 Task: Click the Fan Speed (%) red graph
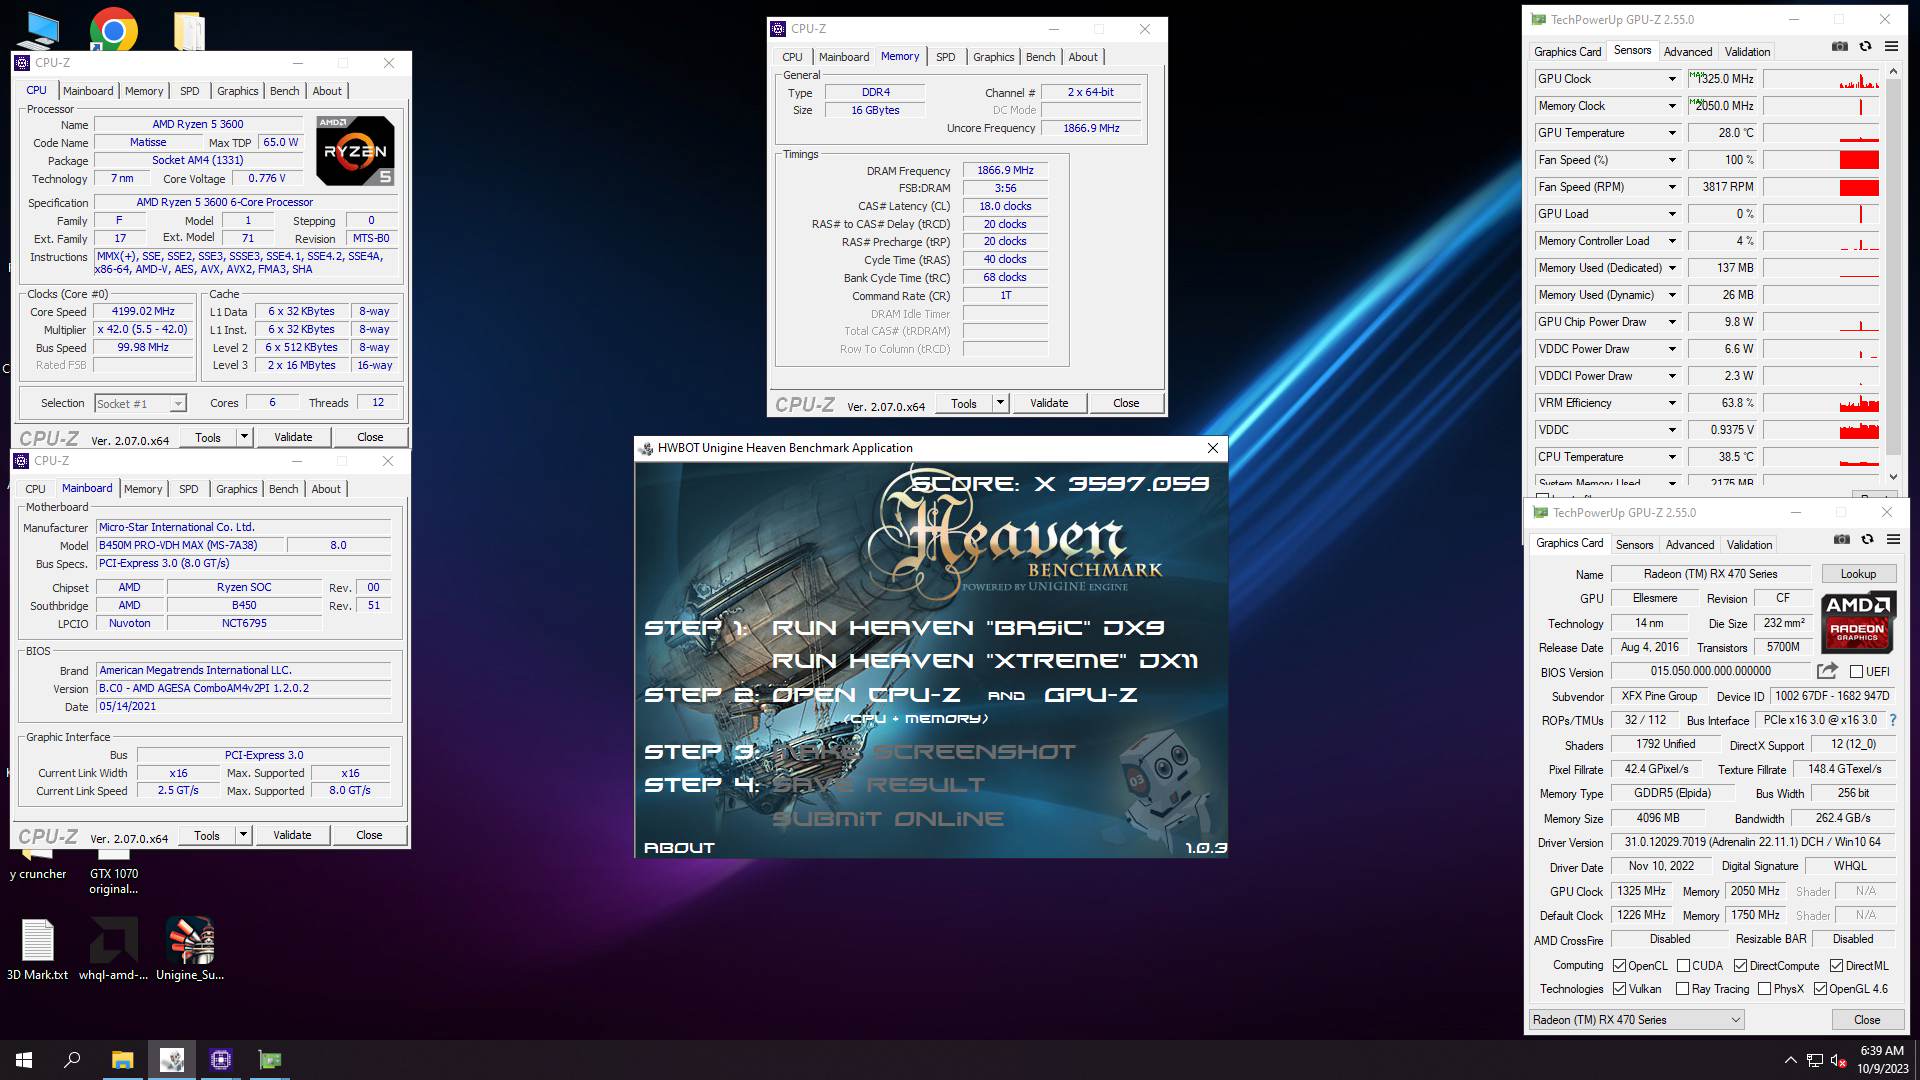tap(1858, 160)
